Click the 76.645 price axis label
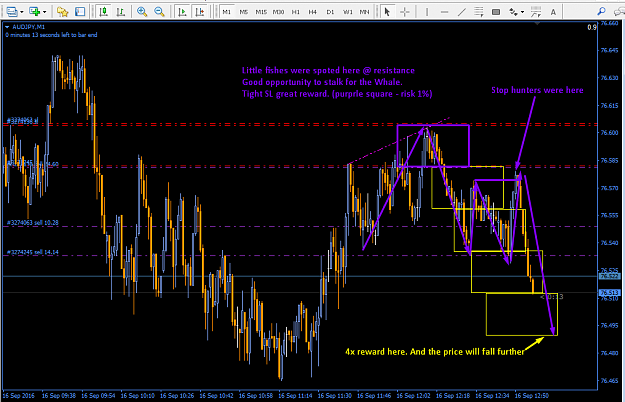This screenshot has width=625, height=402. 609,50
